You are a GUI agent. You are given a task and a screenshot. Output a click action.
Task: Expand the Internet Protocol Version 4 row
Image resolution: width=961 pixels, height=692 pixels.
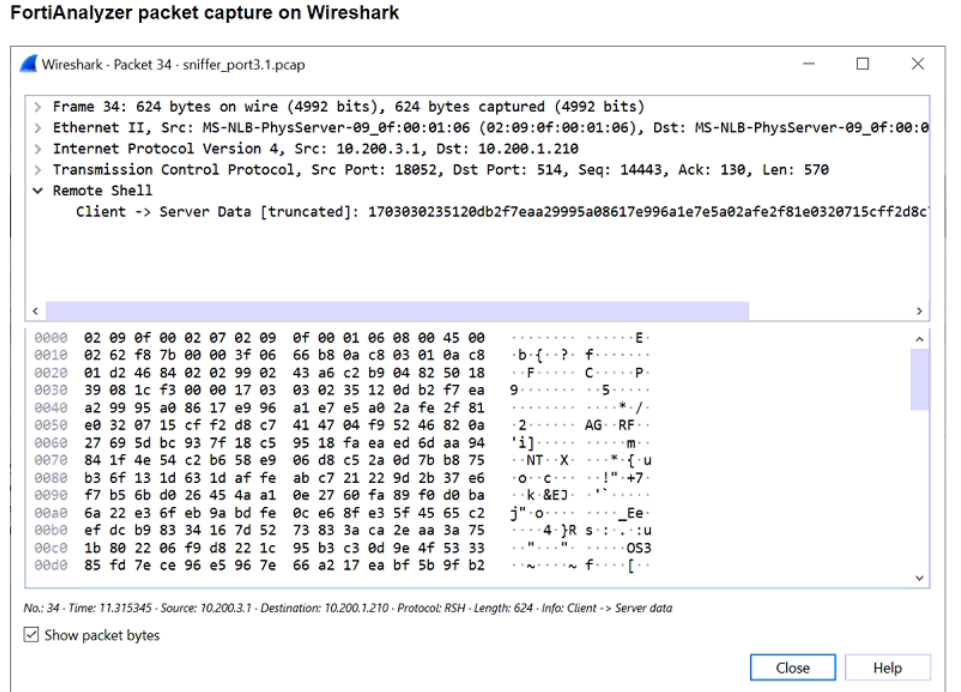pos(38,149)
